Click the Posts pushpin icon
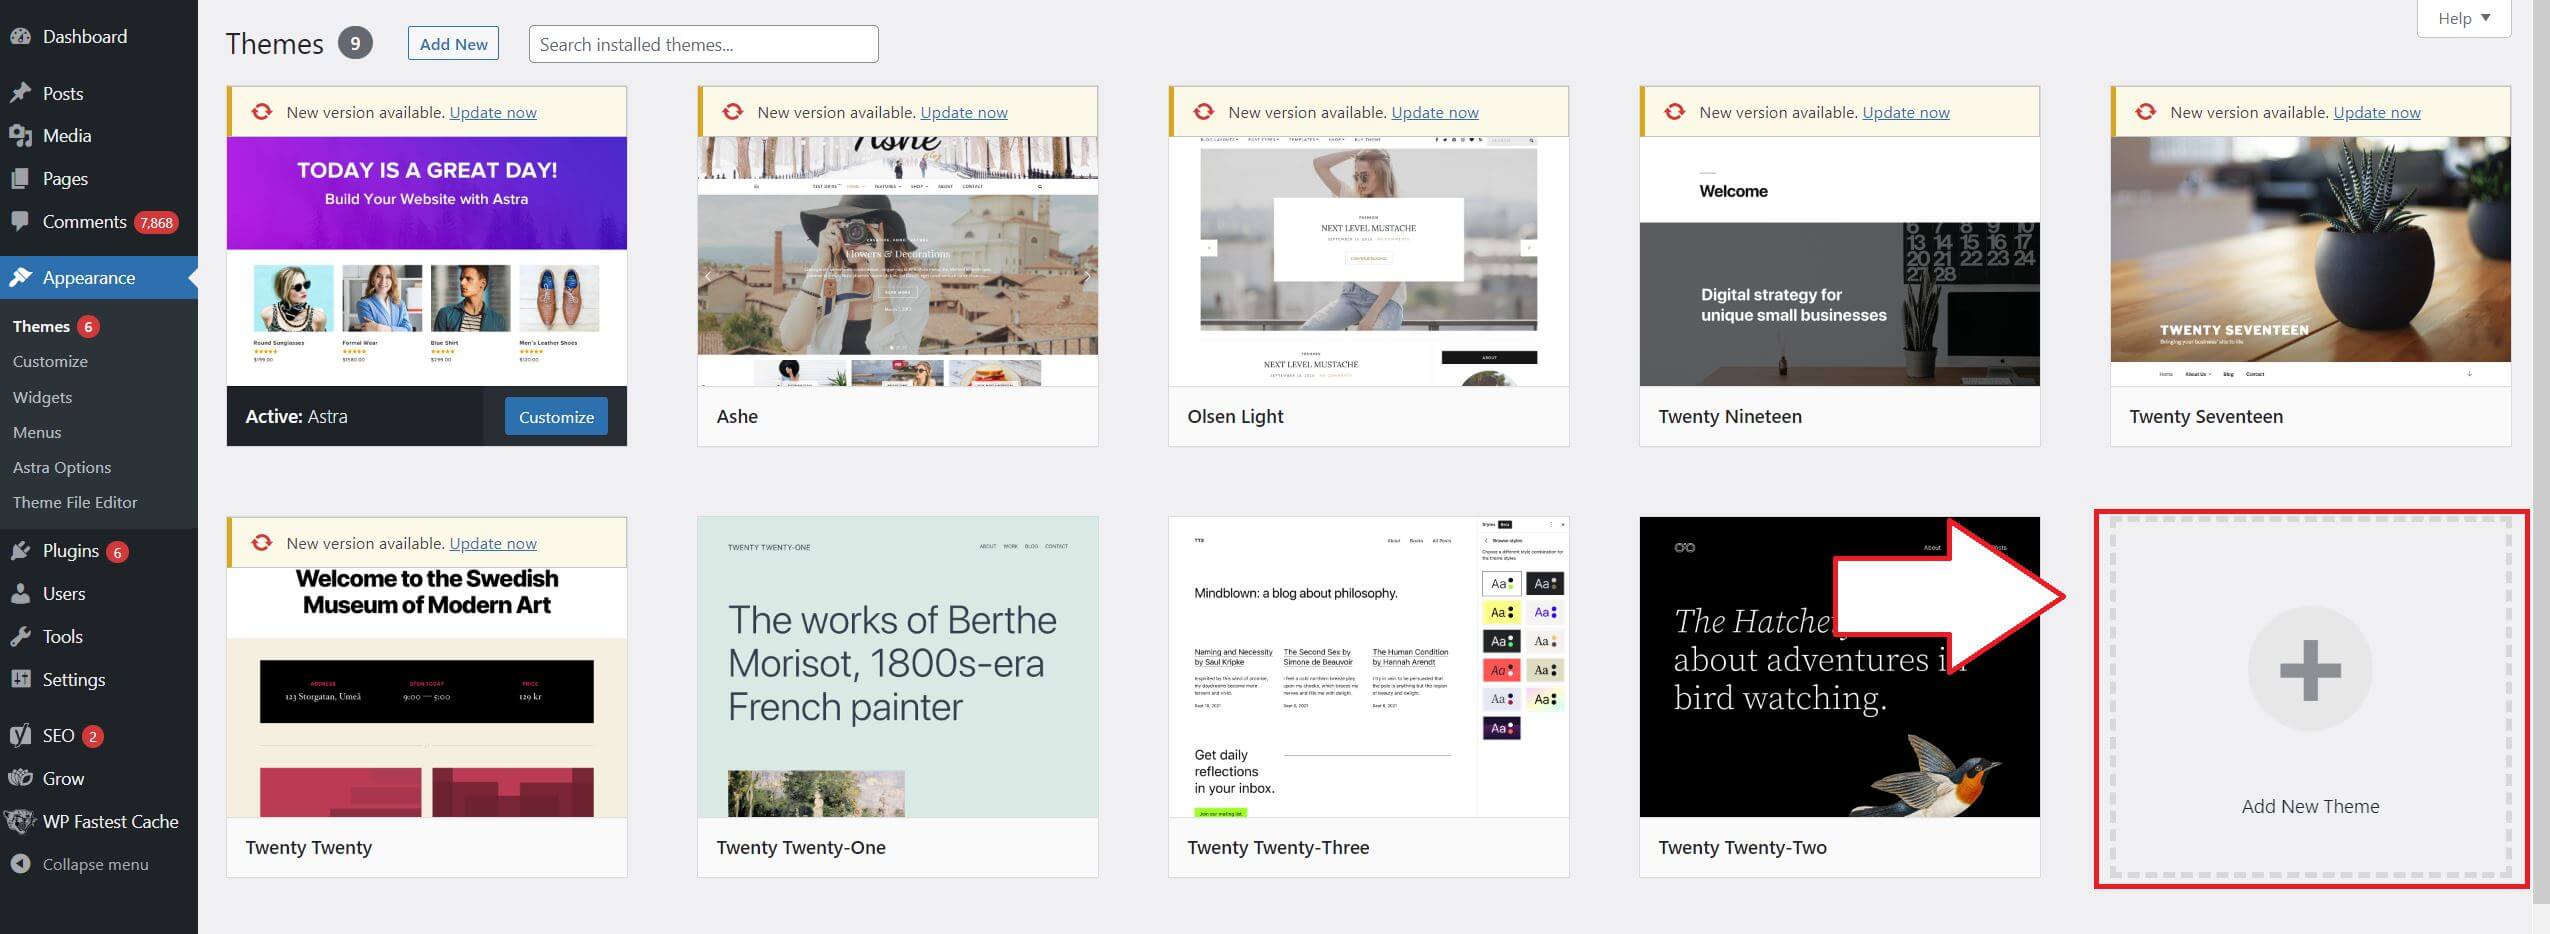 click(x=20, y=93)
